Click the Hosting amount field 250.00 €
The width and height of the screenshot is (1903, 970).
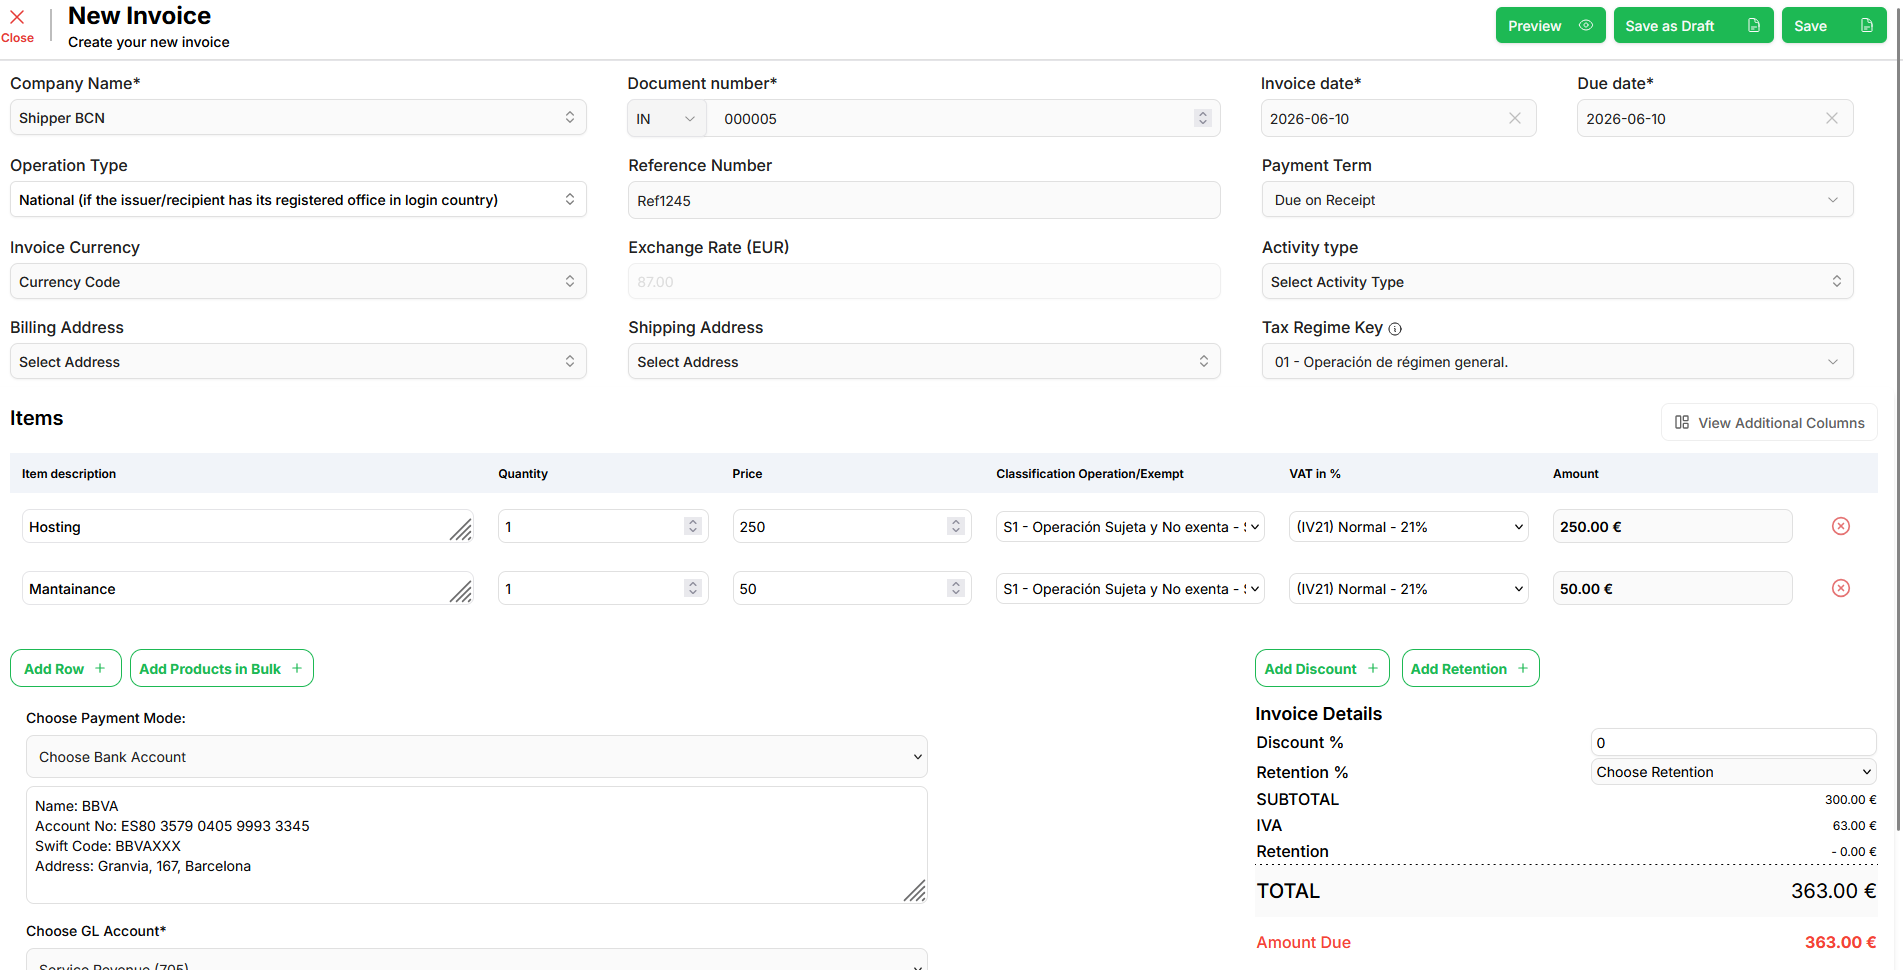click(1672, 527)
